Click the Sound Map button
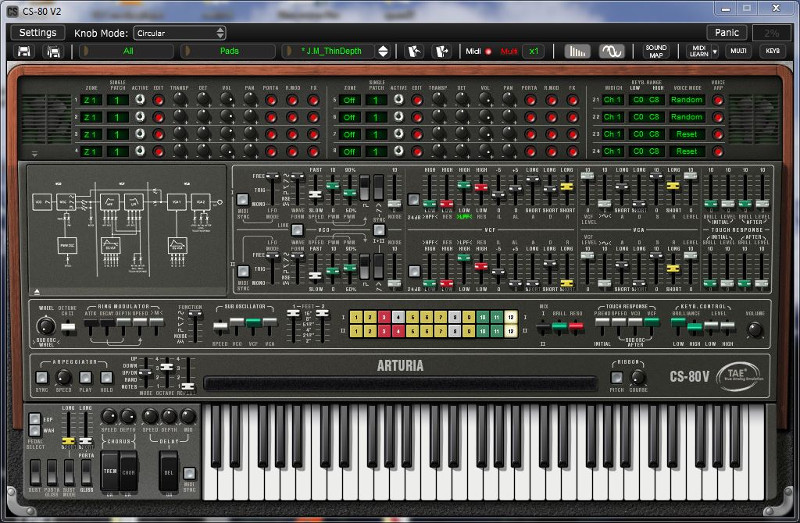Screen dimensions: 800x523 656,51
